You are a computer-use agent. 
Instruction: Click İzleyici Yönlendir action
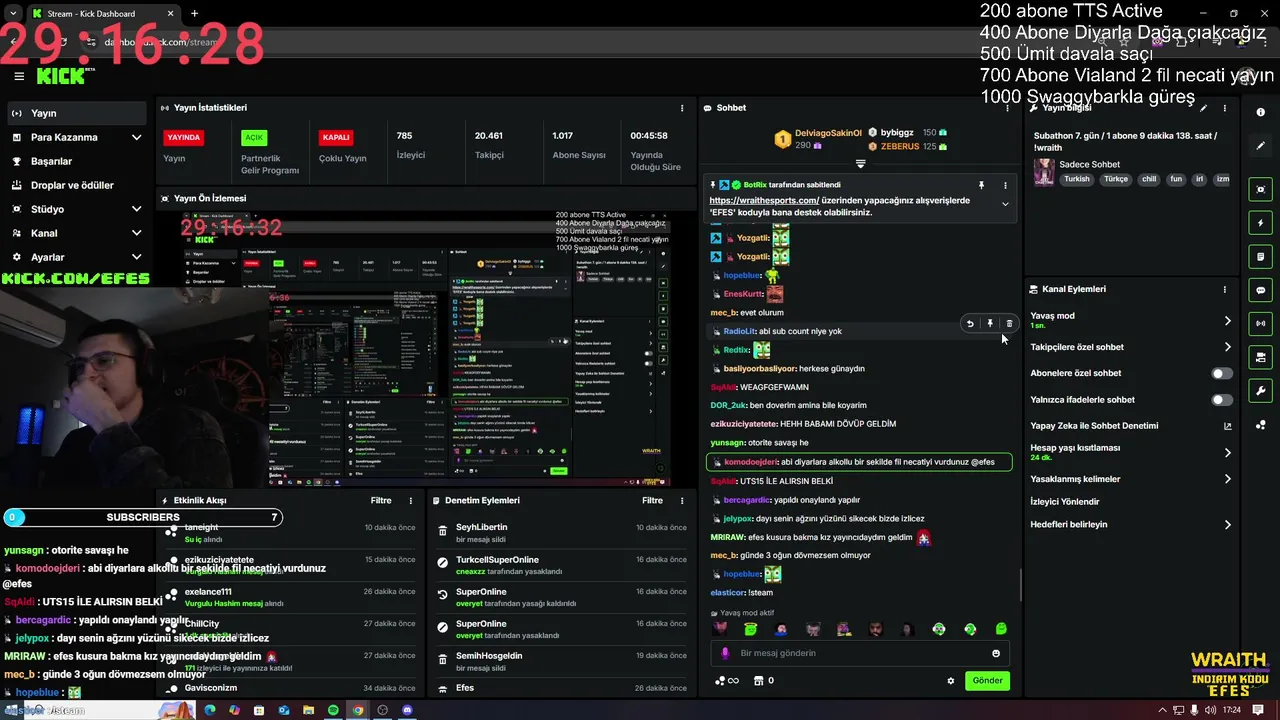click(1064, 502)
